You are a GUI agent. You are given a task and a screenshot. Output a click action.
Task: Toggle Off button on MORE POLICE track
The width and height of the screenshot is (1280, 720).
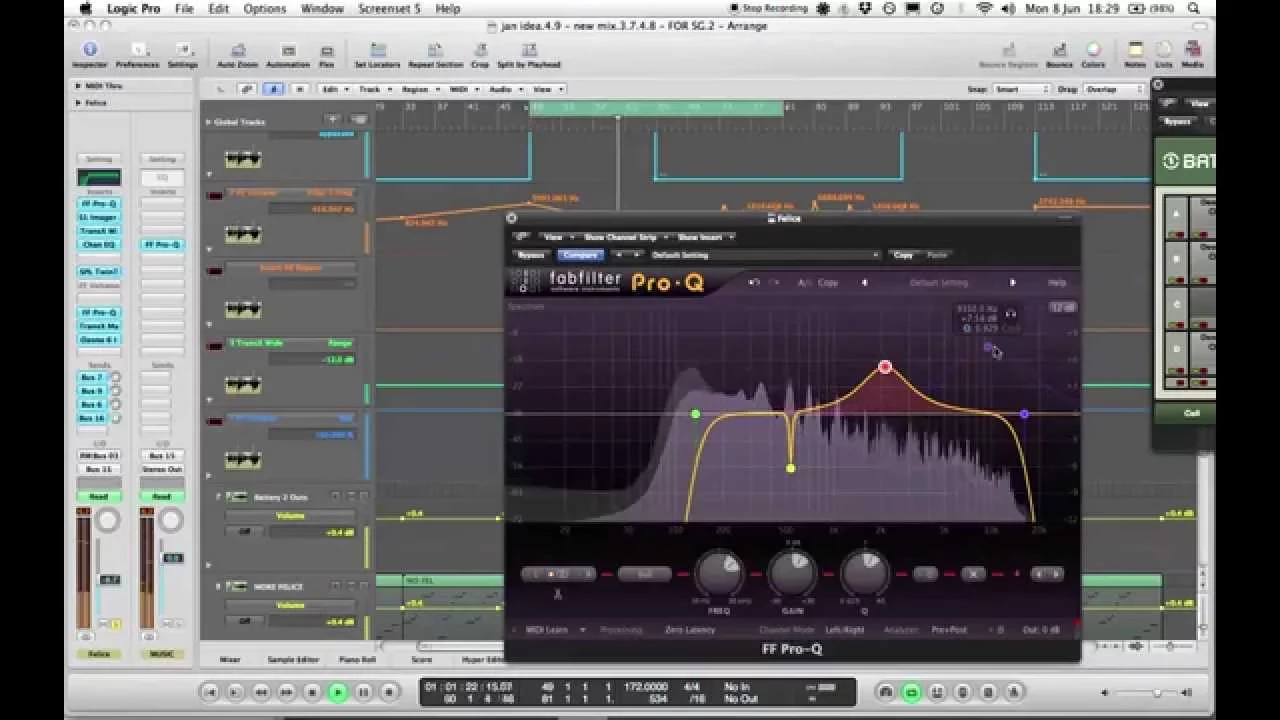(244, 621)
